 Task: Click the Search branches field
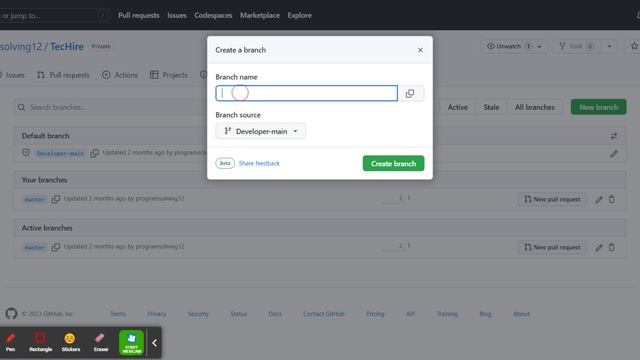click(110, 107)
